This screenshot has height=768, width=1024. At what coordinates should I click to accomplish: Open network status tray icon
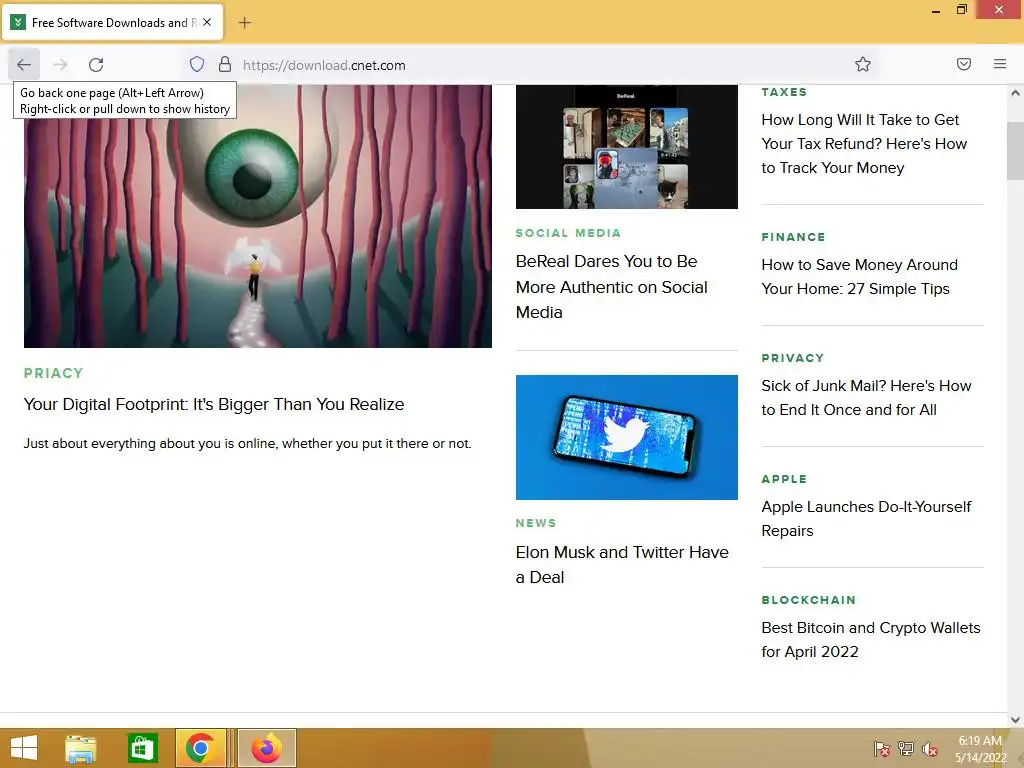[906, 749]
